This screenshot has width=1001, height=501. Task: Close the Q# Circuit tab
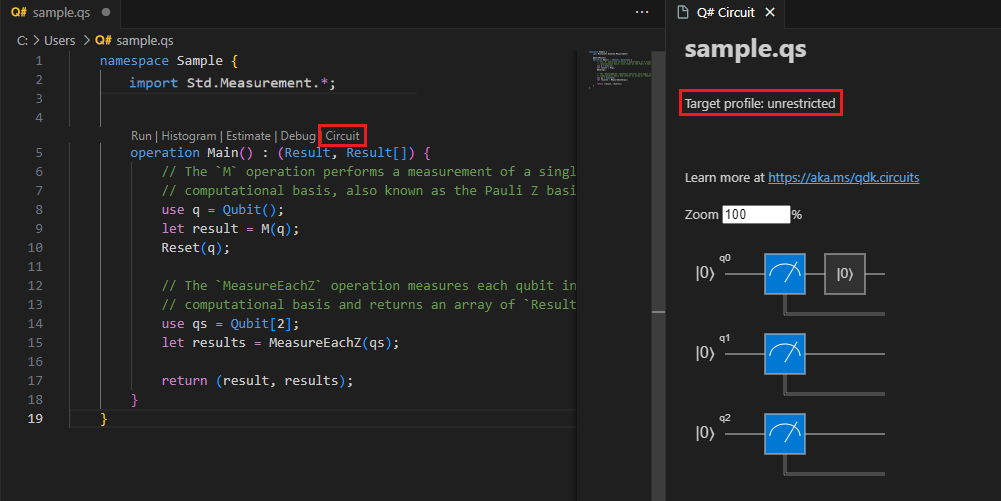tap(769, 12)
